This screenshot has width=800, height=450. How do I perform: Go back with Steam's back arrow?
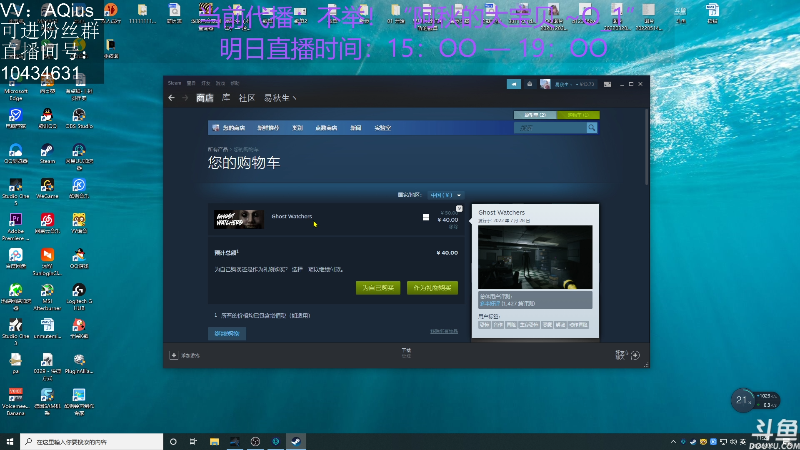click(171, 98)
